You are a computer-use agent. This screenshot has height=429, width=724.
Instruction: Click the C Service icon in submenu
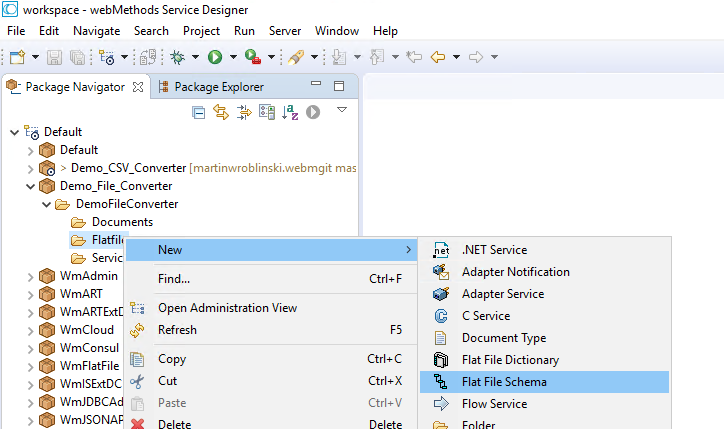[442, 316]
